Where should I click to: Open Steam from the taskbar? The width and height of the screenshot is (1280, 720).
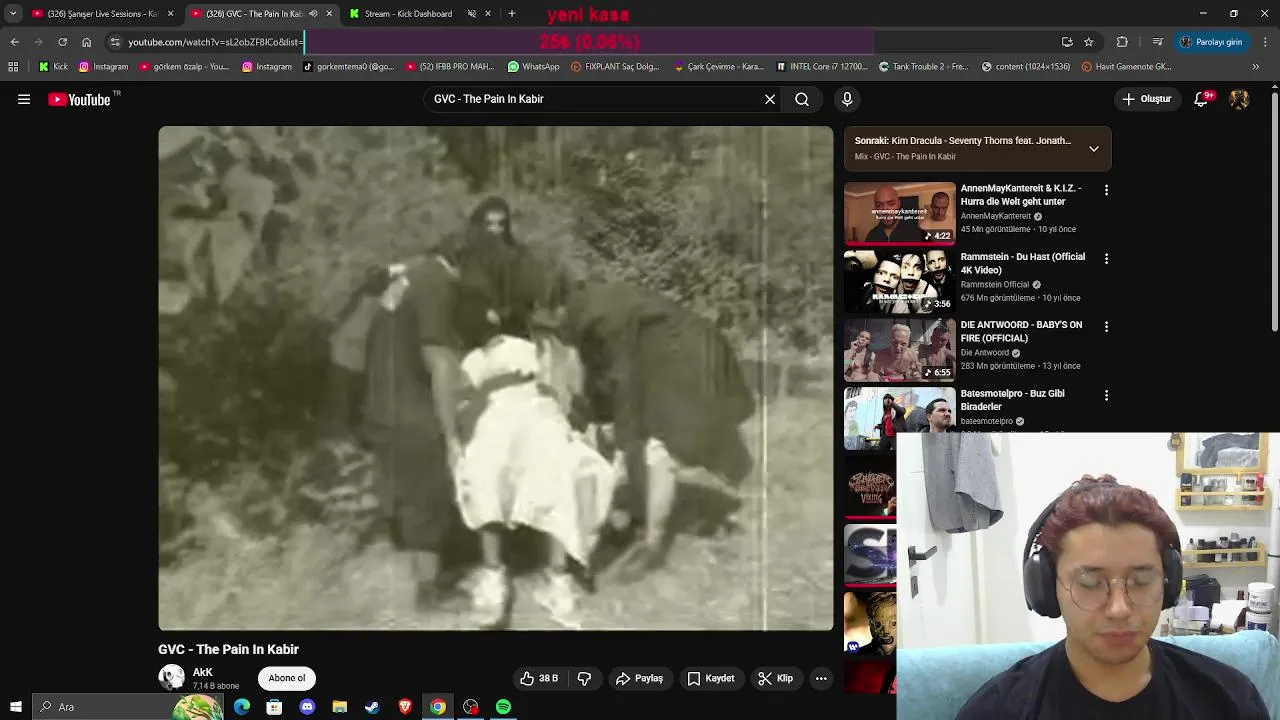pos(372,707)
